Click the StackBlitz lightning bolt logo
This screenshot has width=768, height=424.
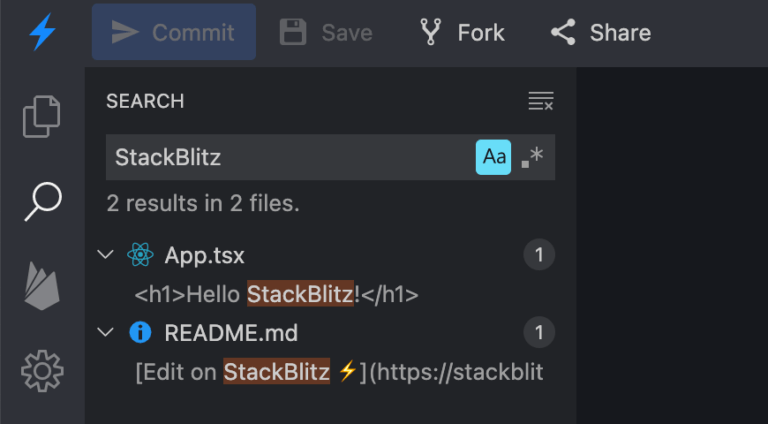(42, 32)
